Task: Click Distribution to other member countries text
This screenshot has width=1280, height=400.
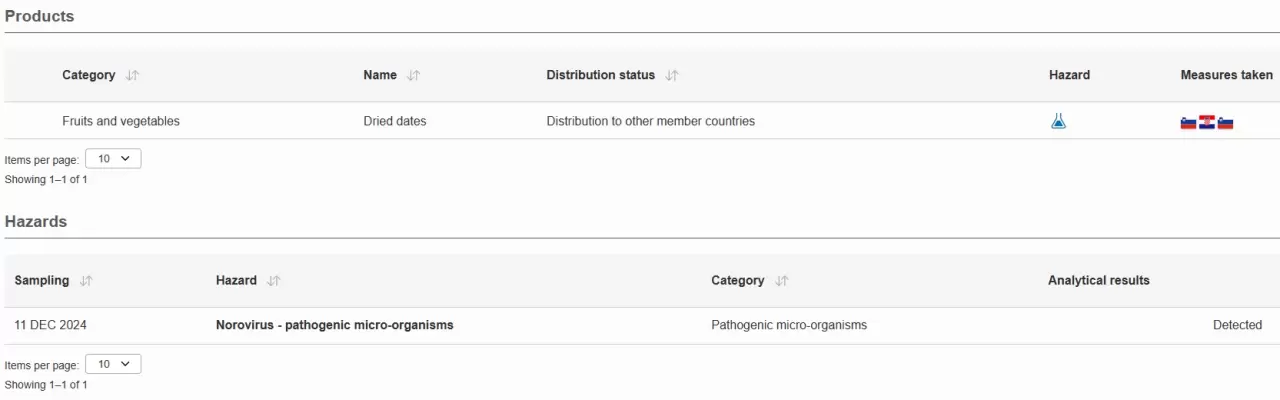Action: pos(650,121)
